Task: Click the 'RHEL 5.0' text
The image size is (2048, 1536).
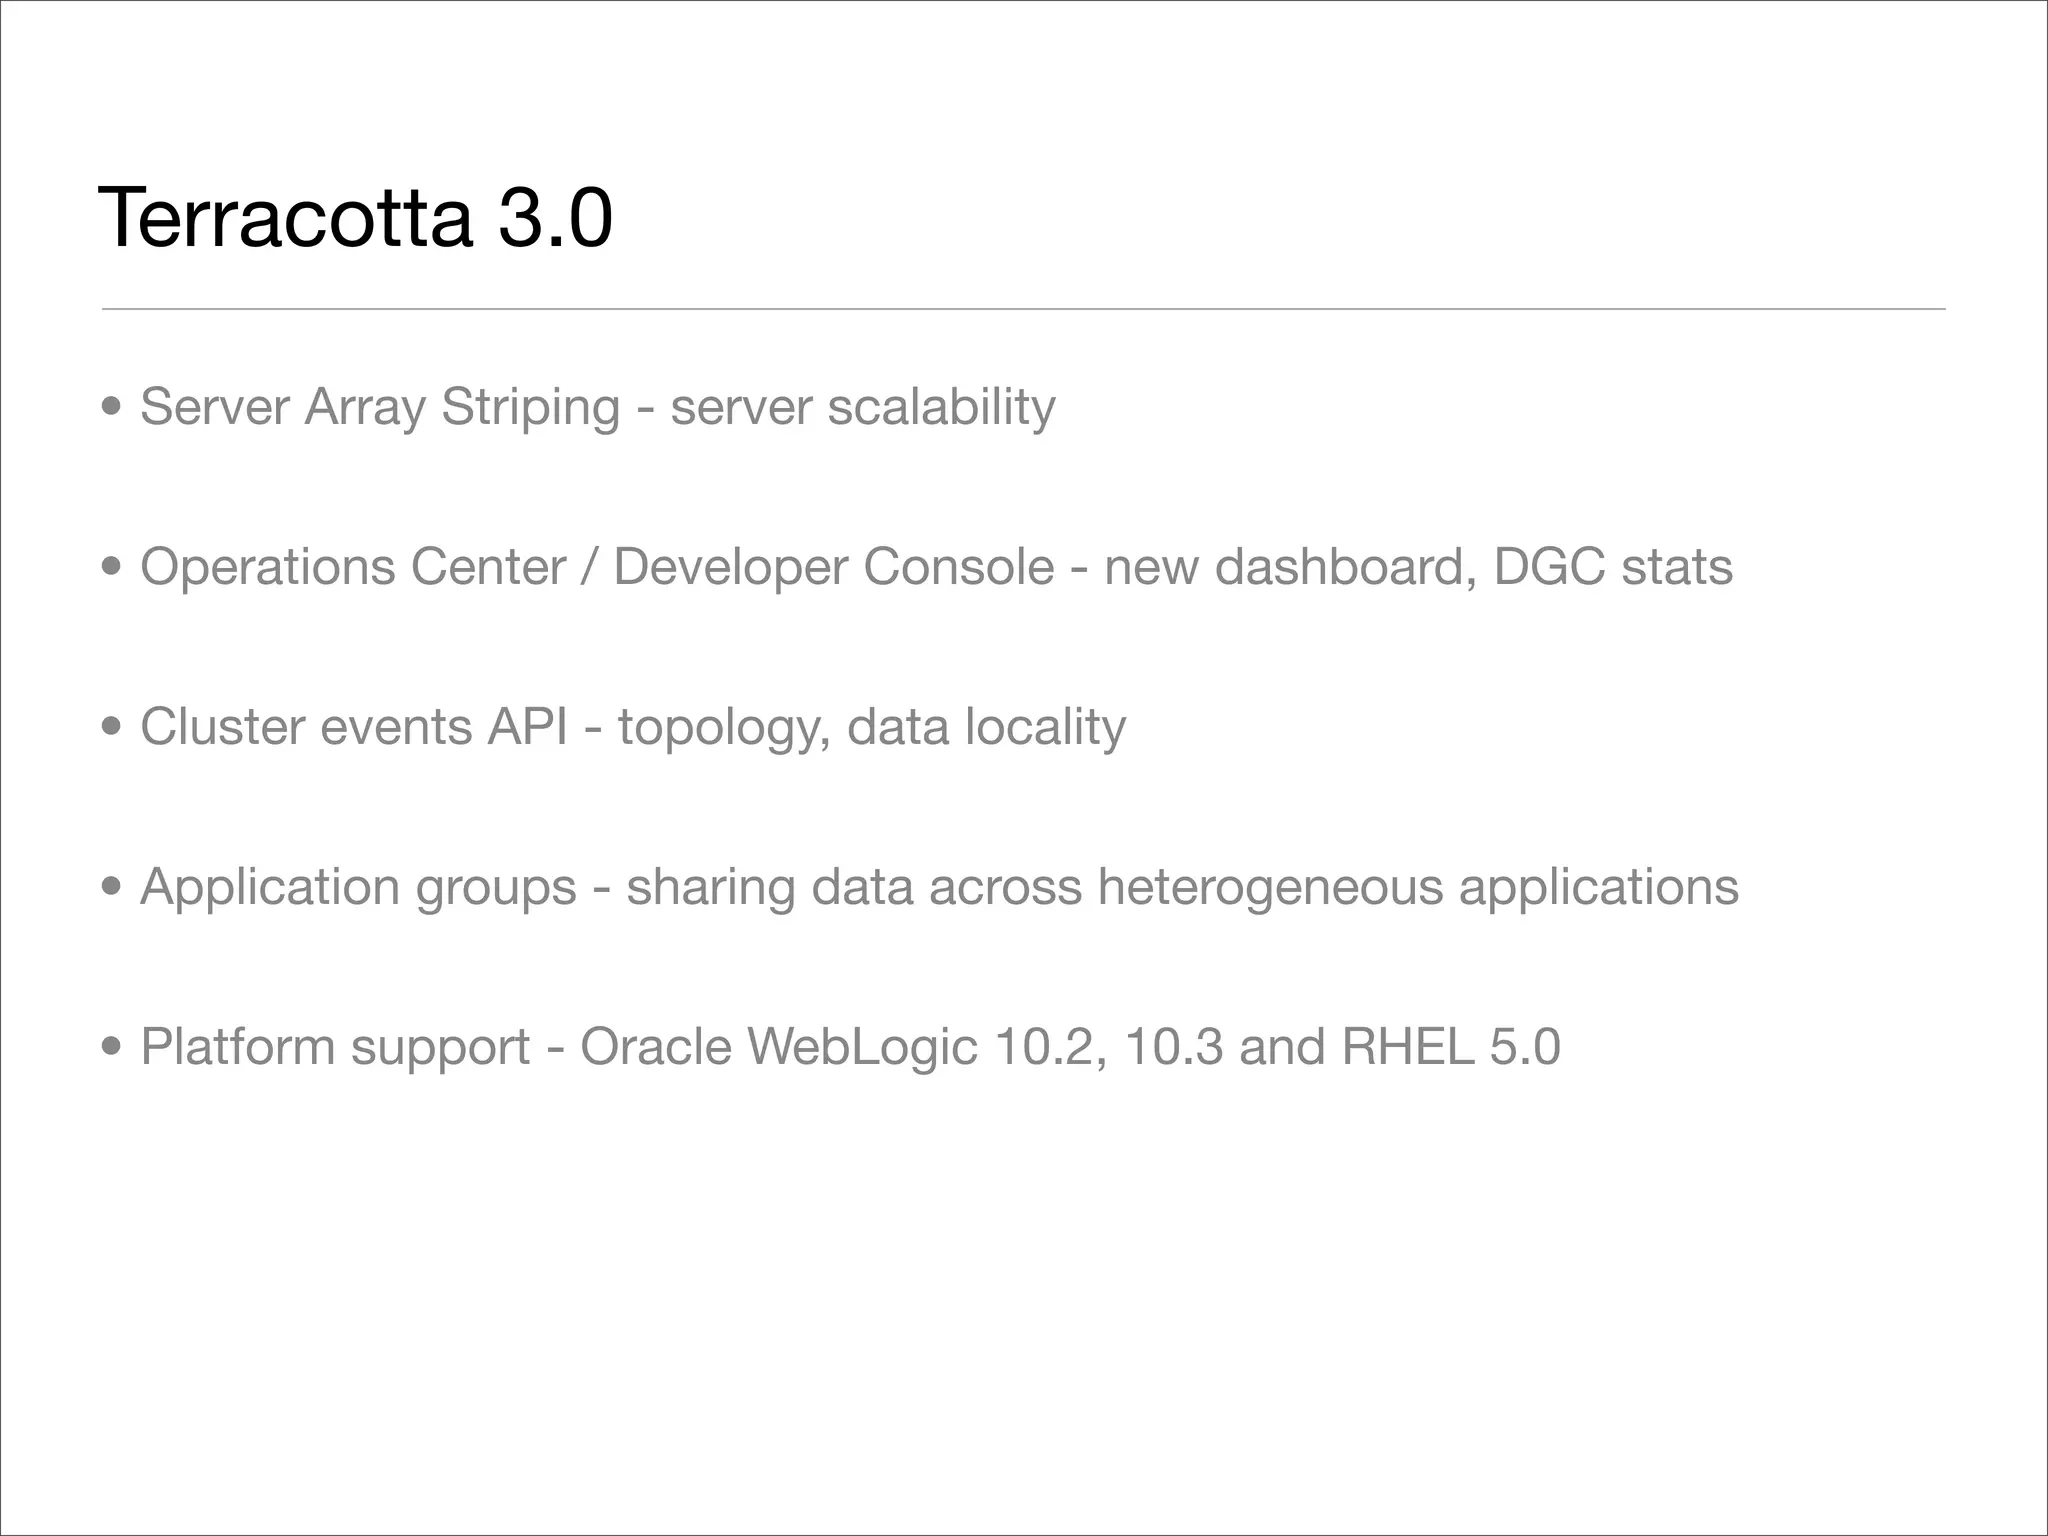Action: [x=1450, y=1047]
